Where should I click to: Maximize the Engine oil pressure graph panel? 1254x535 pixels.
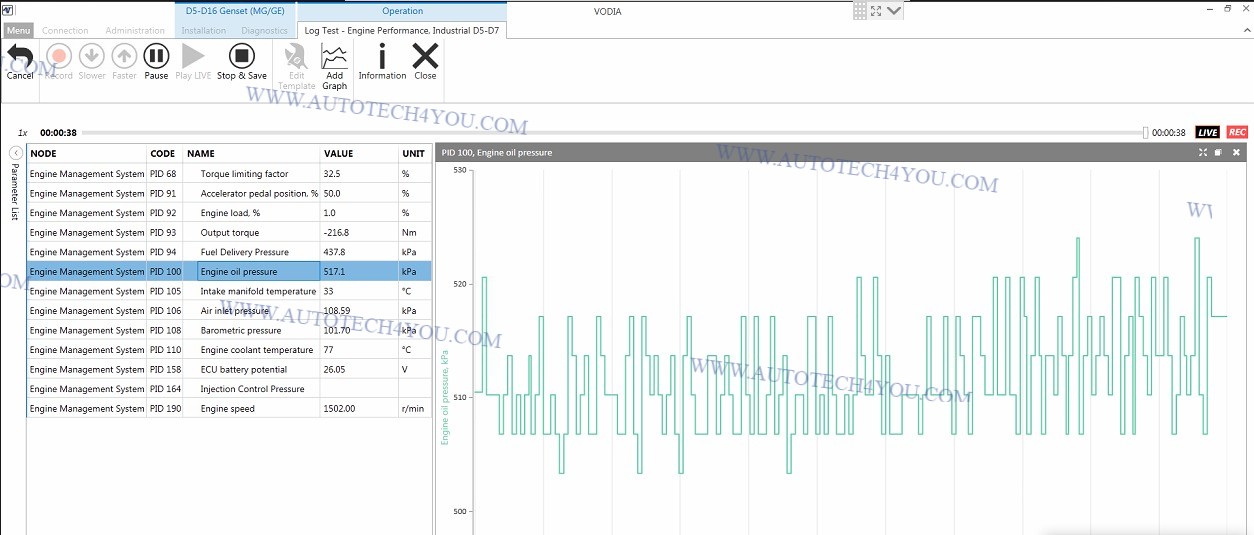[1203, 153]
